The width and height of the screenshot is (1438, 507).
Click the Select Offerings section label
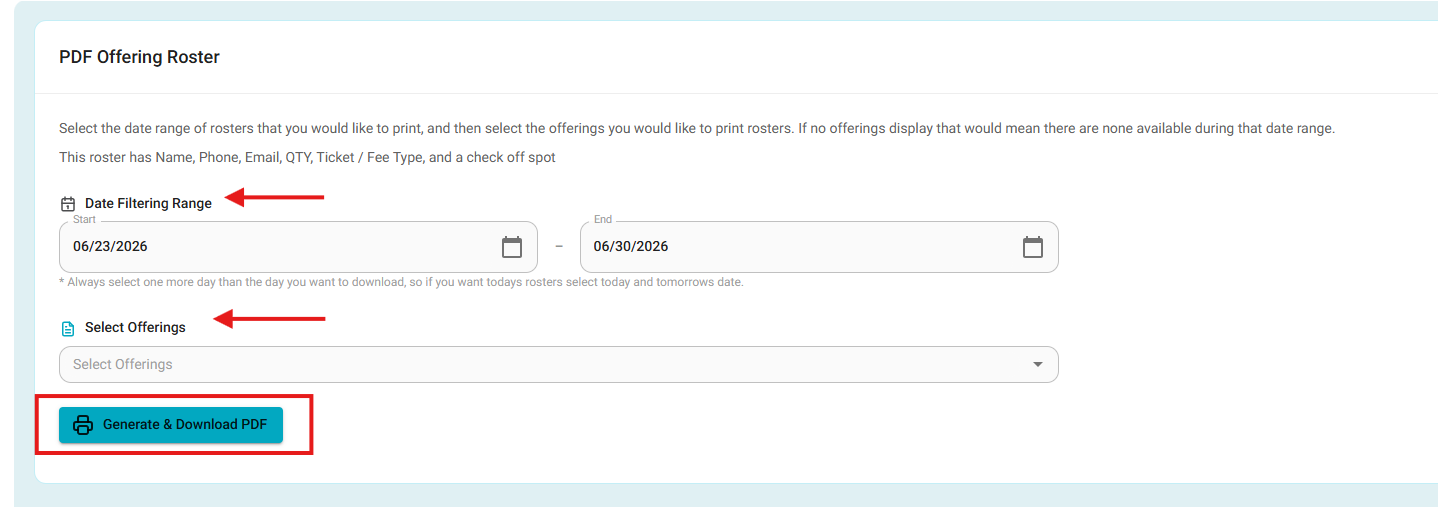click(x=135, y=327)
